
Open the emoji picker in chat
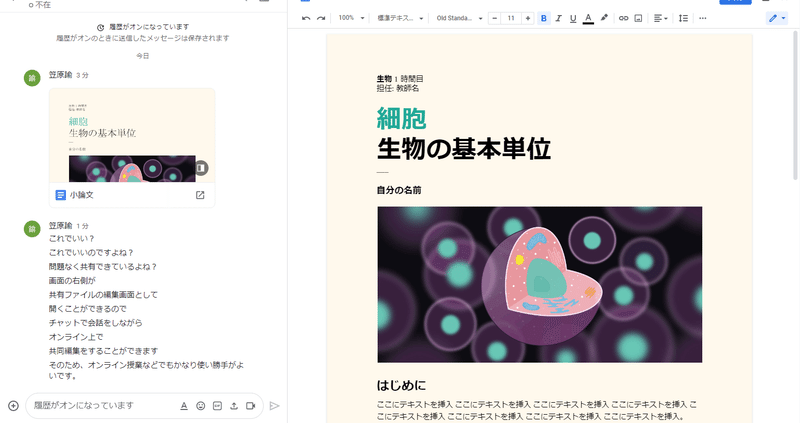(201, 406)
